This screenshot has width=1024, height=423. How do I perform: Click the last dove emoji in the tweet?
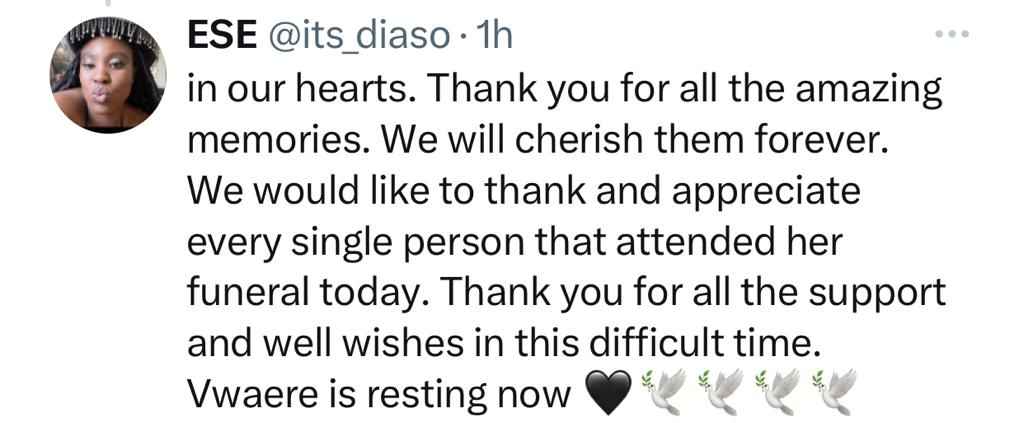tap(833, 392)
